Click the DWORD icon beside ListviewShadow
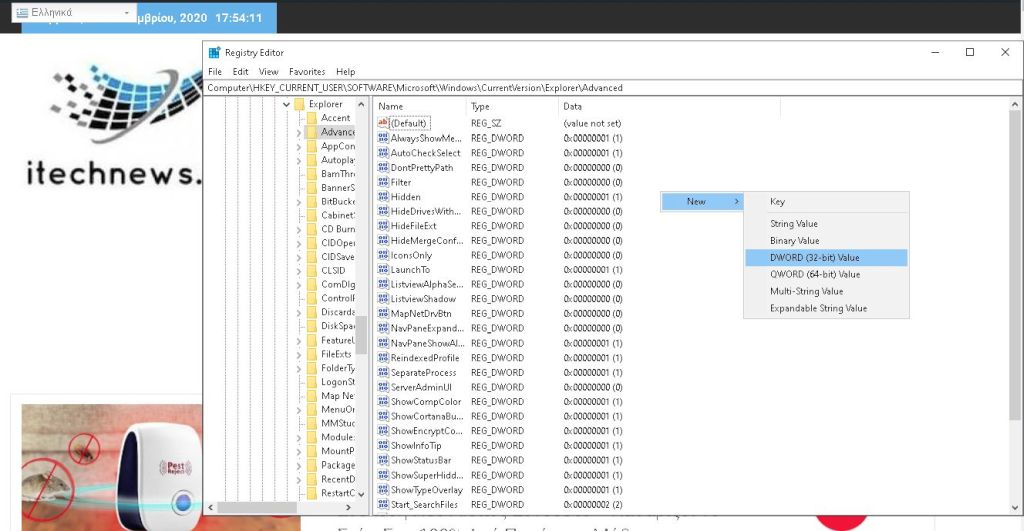The width and height of the screenshot is (1024, 531). 383,298
